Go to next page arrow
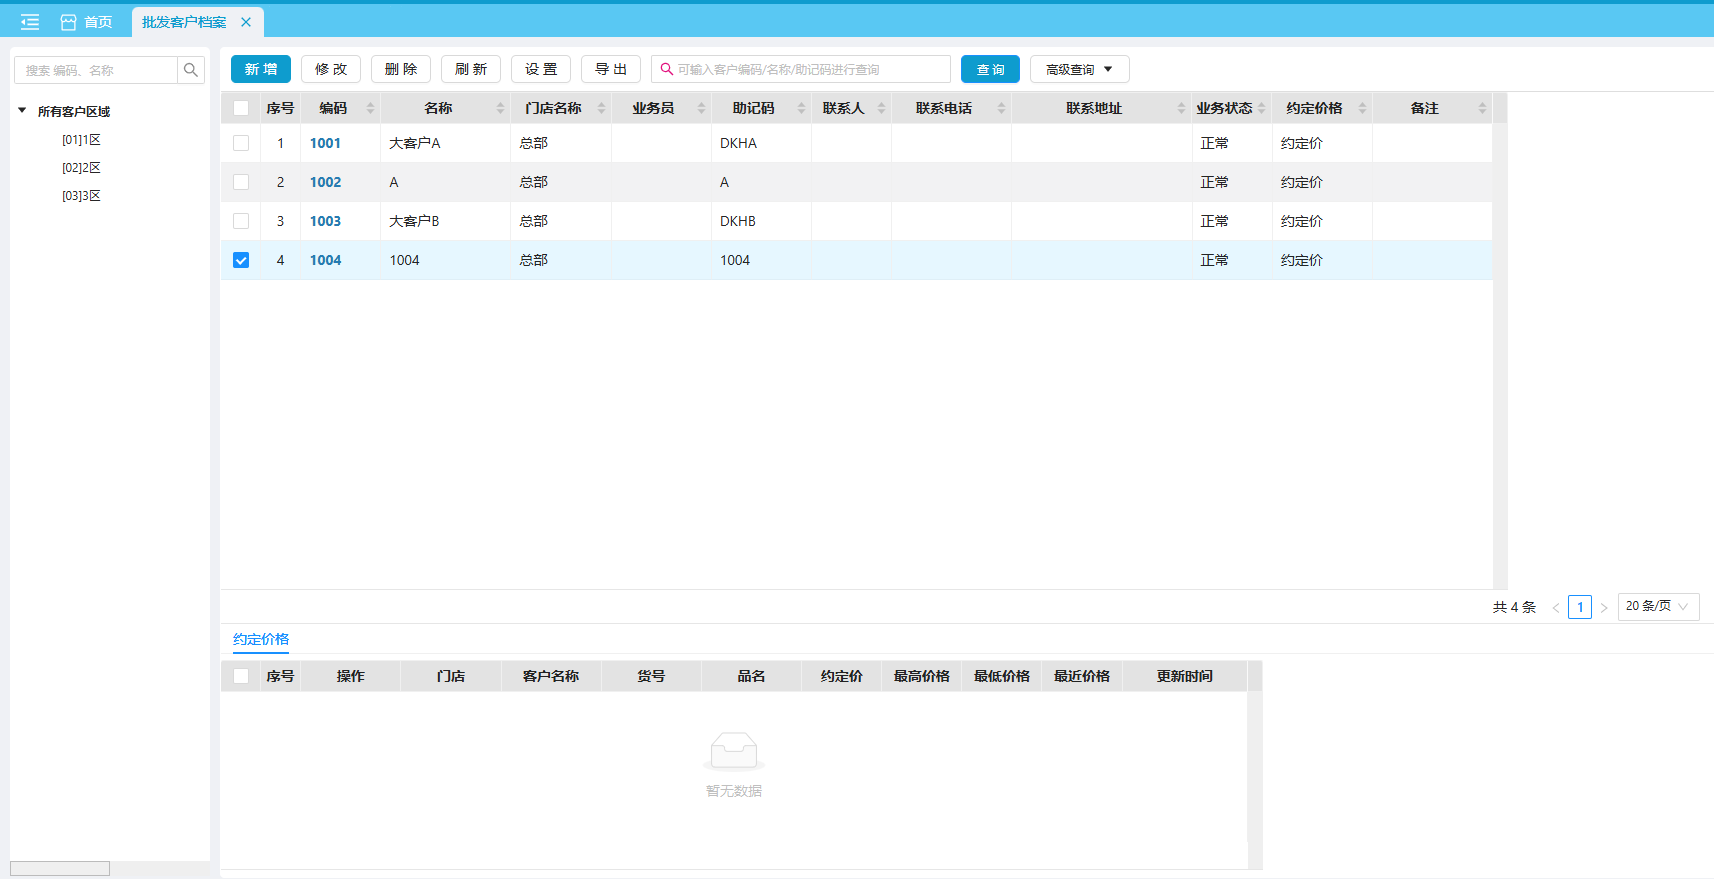The width and height of the screenshot is (1714, 879). click(x=1604, y=608)
